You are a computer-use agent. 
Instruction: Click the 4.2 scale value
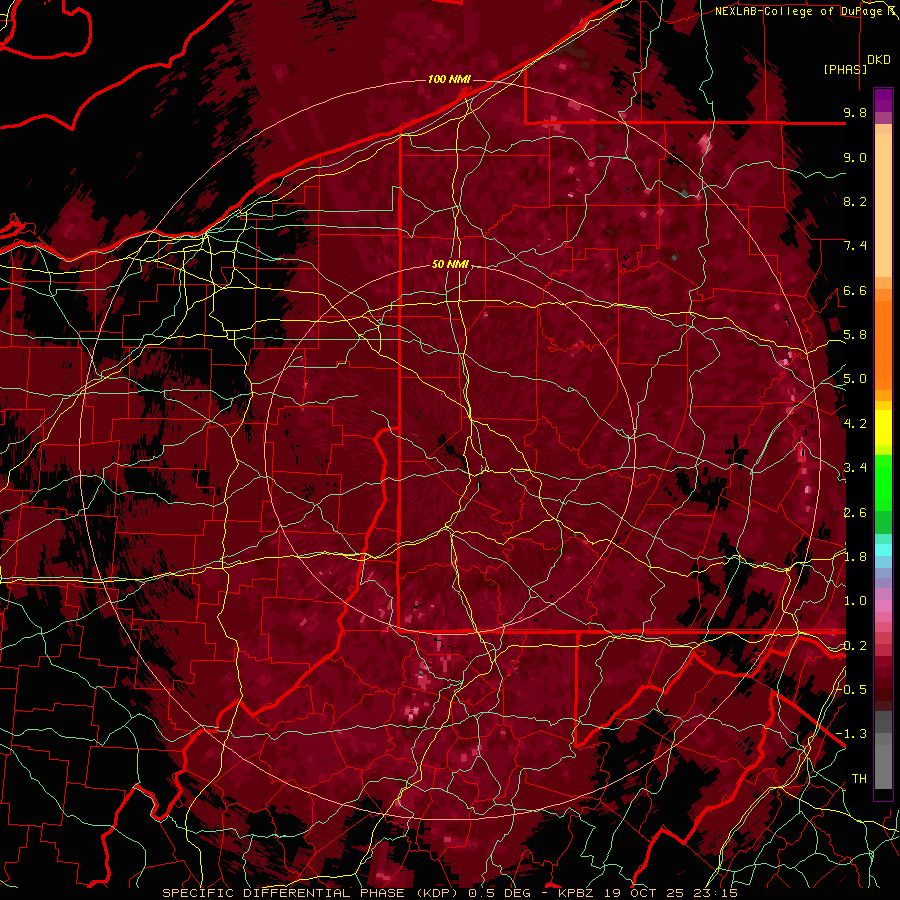point(855,424)
